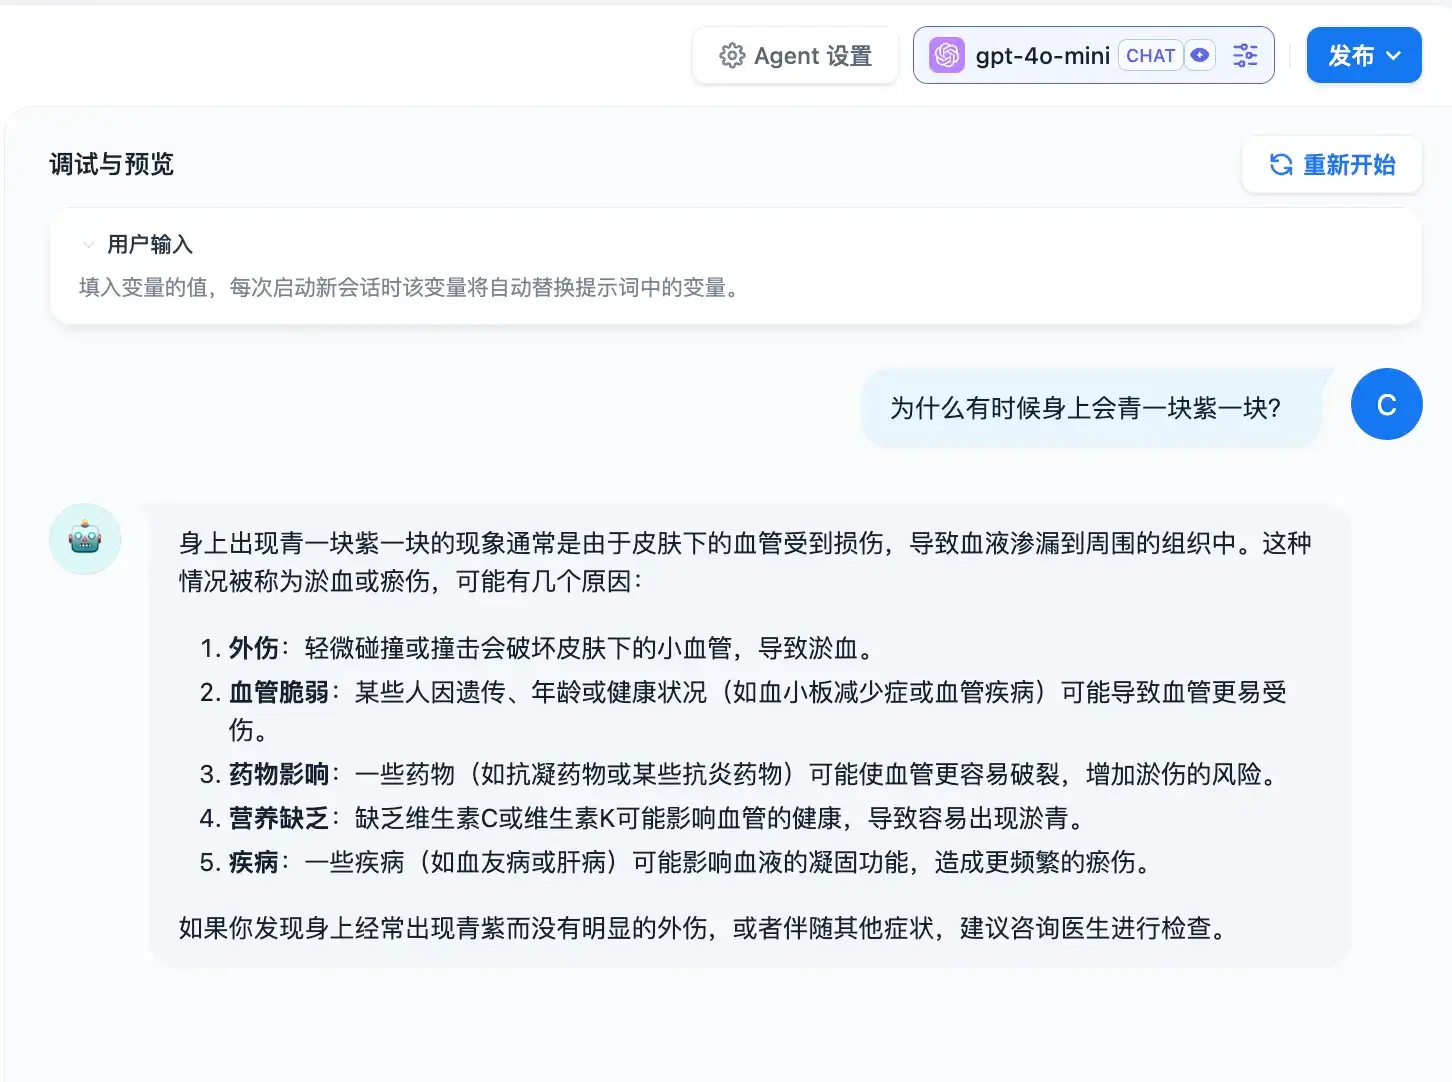Click the list item starting with 疾病
Image resolution: width=1452 pixels, height=1082 pixels.
(x=679, y=862)
